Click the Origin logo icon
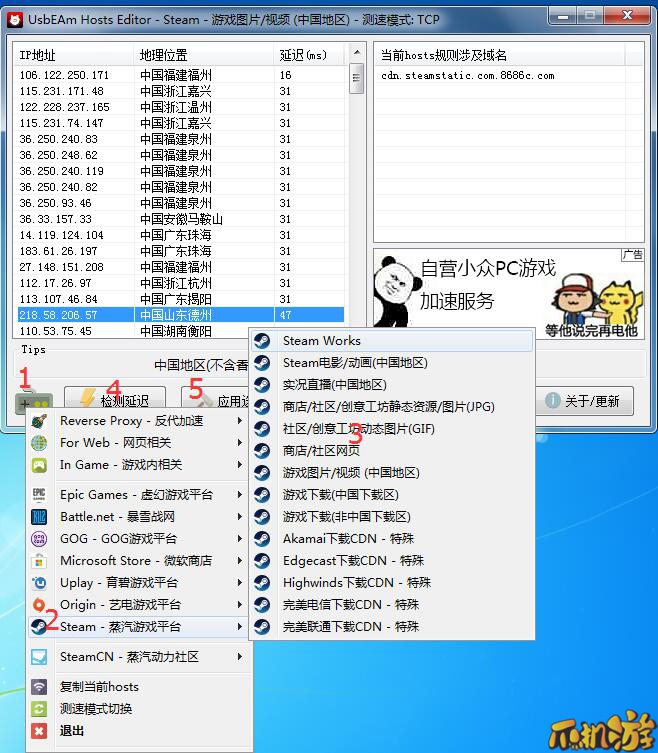This screenshot has width=658, height=753. pos(39,605)
